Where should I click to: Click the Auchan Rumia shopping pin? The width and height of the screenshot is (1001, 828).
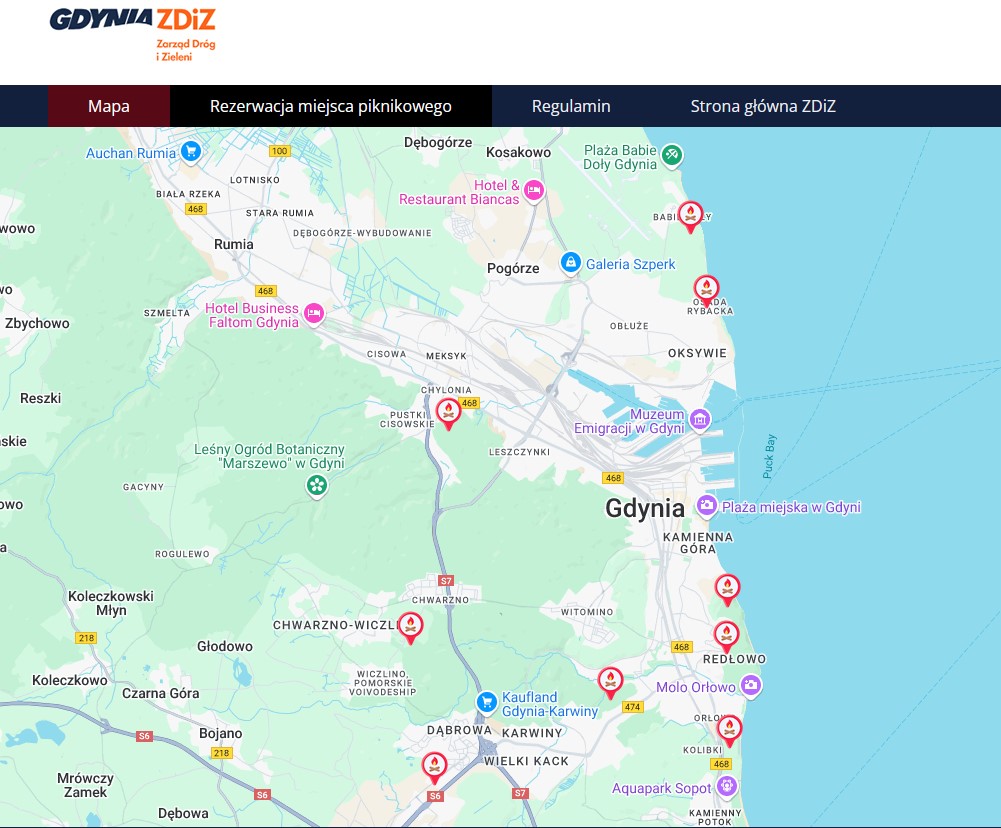191,152
